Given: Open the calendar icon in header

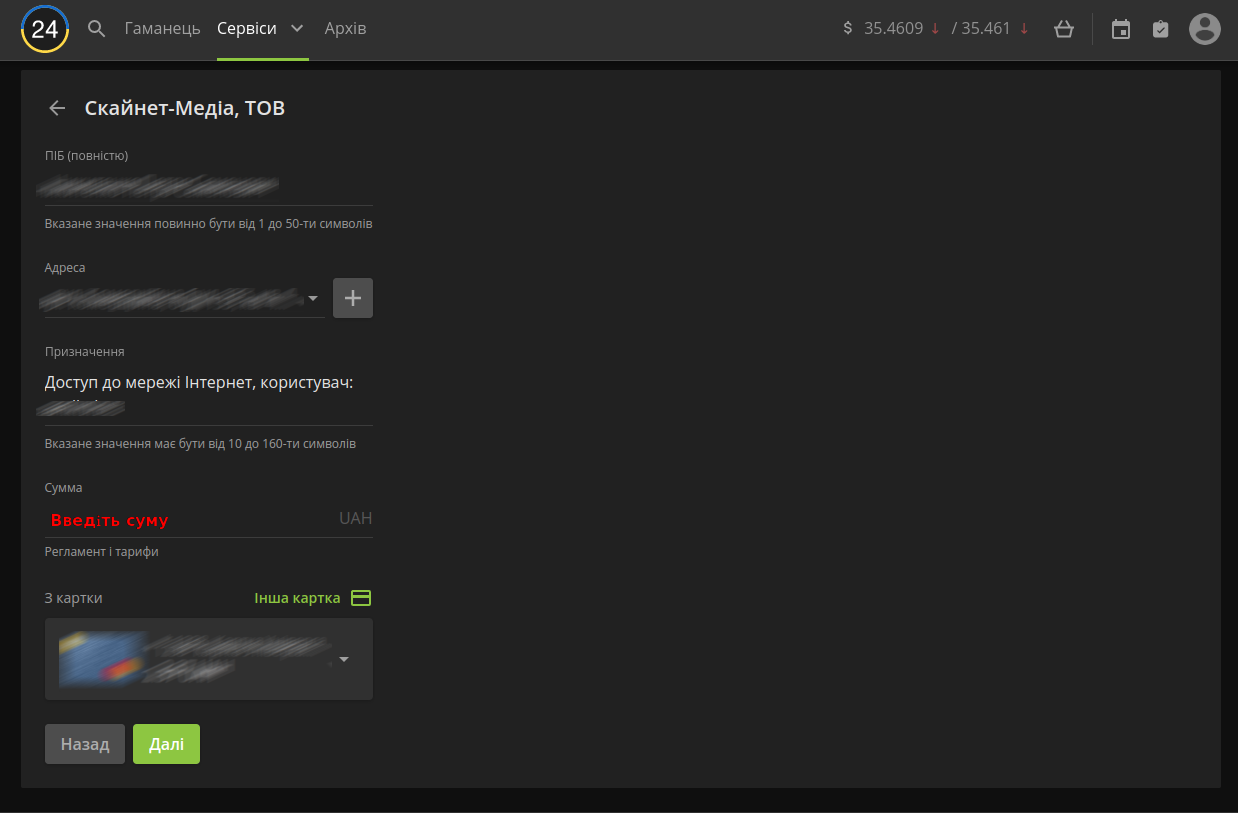Looking at the screenshot, I should tap(1121, 29).
